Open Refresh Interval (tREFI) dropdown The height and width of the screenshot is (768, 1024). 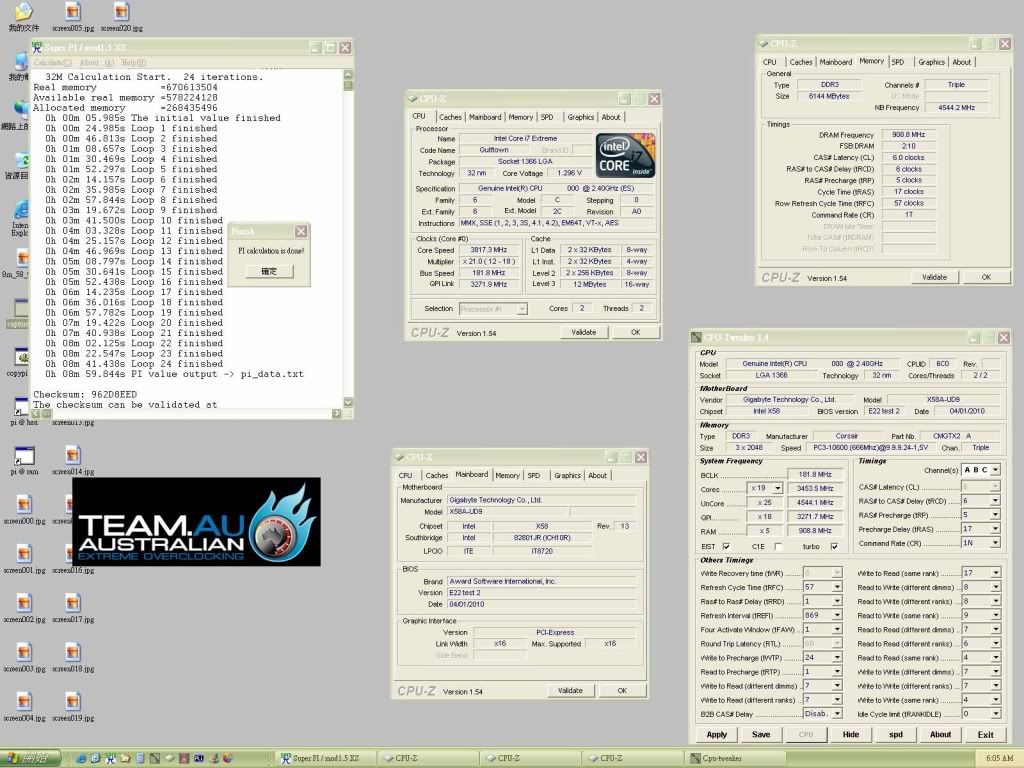click(x=837, y=615)
